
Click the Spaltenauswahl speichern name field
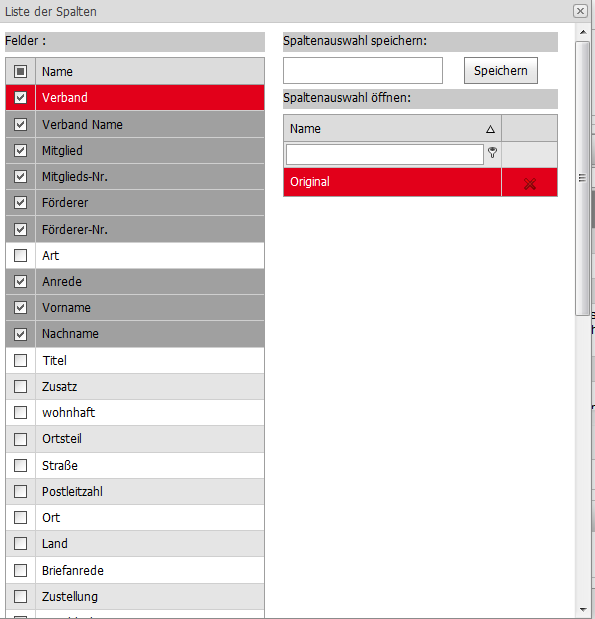tap(363, 71)
